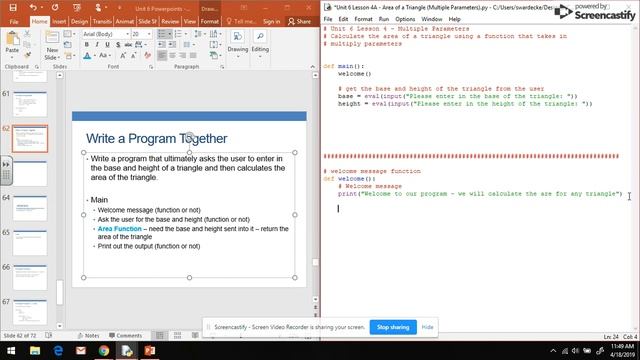Toggle Bold formatting

coord(87,44)
